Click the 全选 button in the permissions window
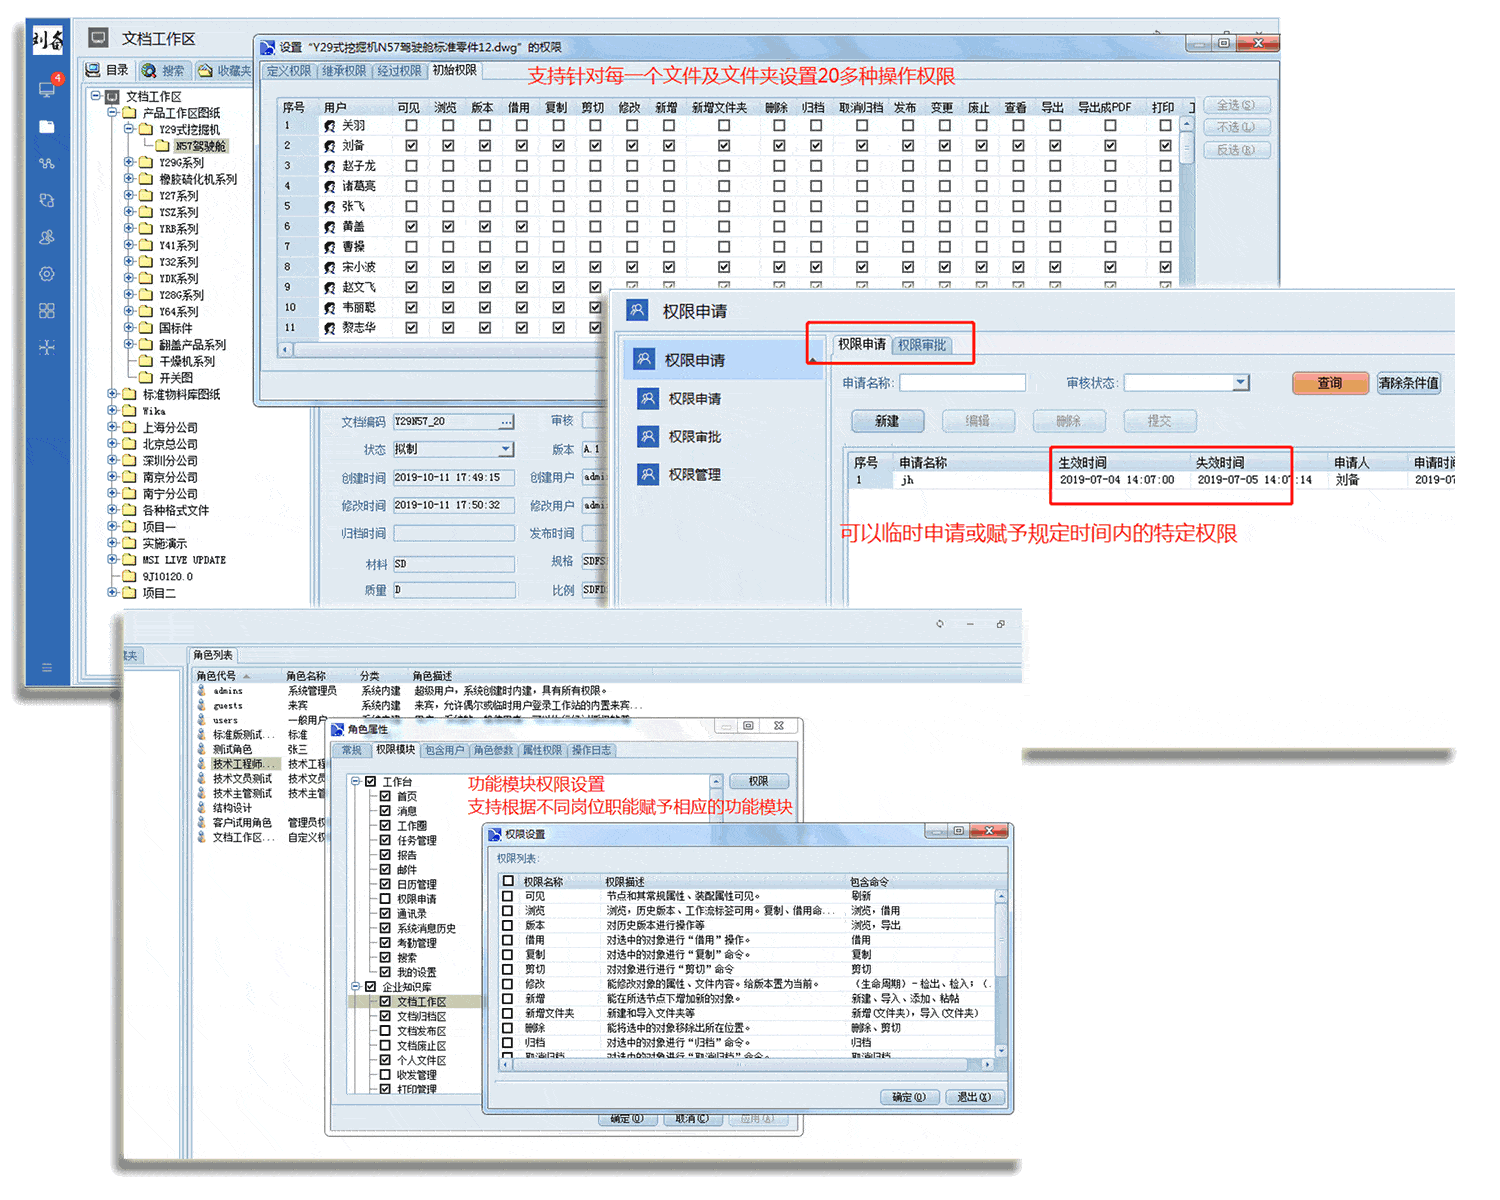The image size is (1500, 1200). (1236, 105)
